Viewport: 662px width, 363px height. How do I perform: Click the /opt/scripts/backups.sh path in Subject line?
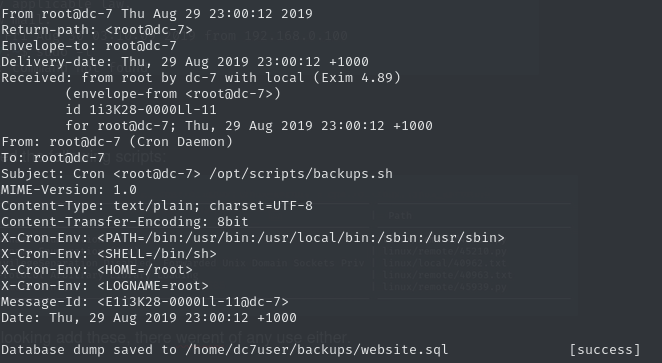(301, 174)
